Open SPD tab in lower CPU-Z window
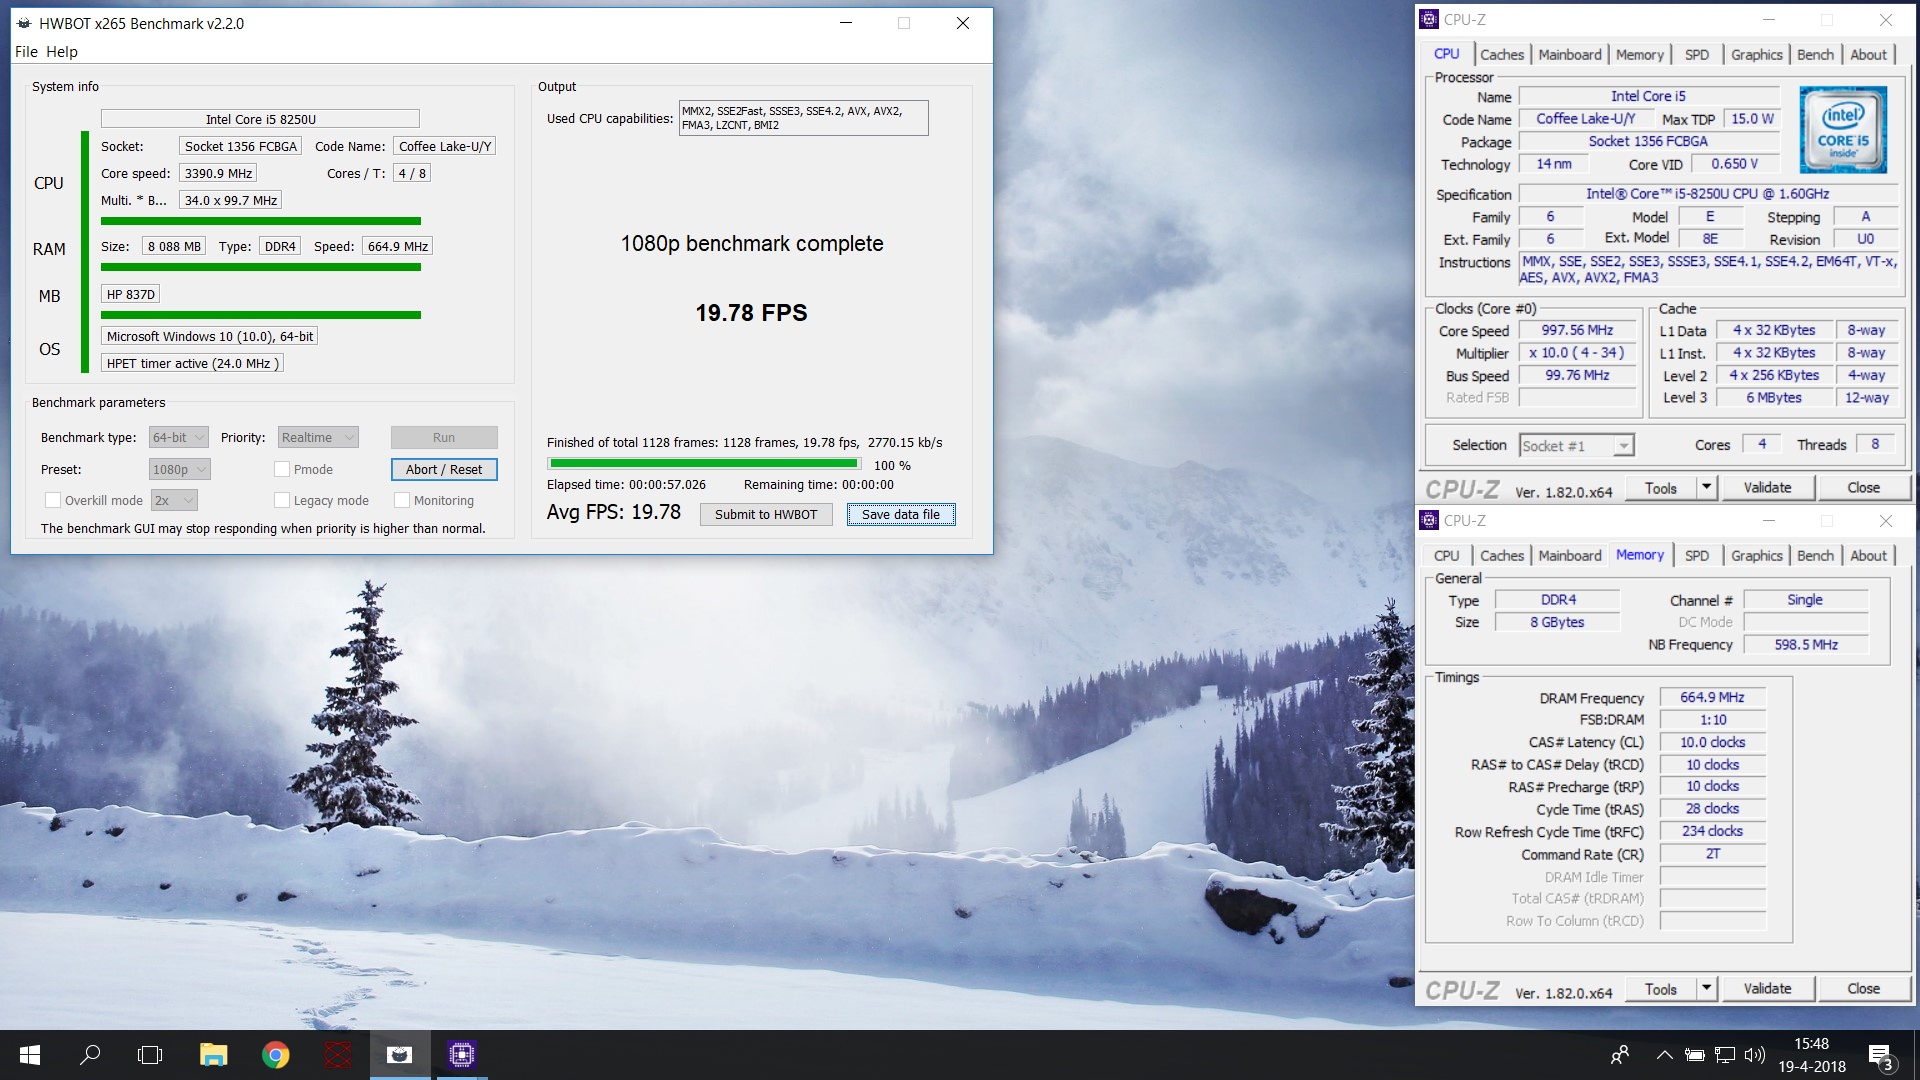 point(1697,556)
